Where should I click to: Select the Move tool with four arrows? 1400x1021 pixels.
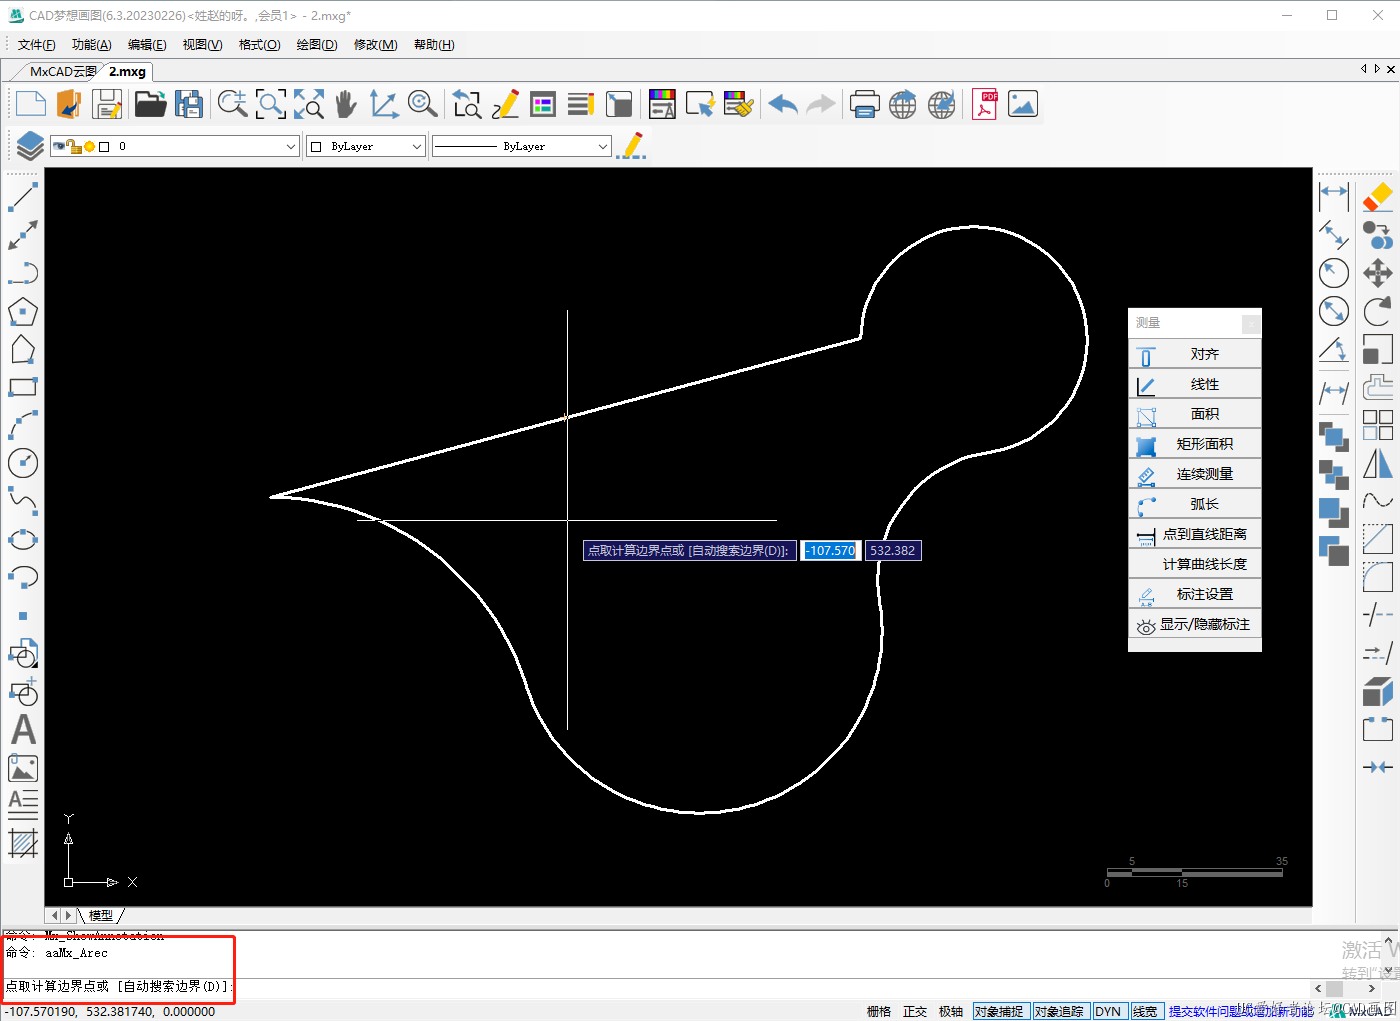(1377, 273)
